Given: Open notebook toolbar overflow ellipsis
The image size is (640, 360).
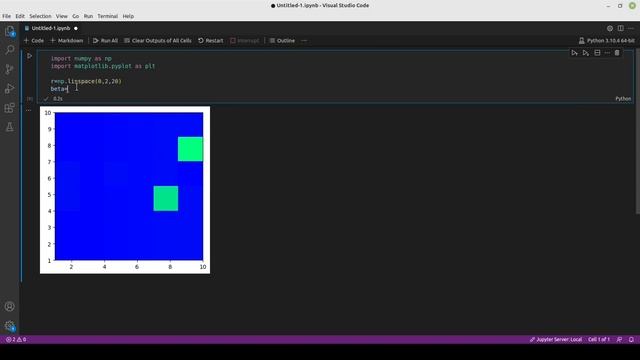Looking at the screenshot, I should [304, 40].
